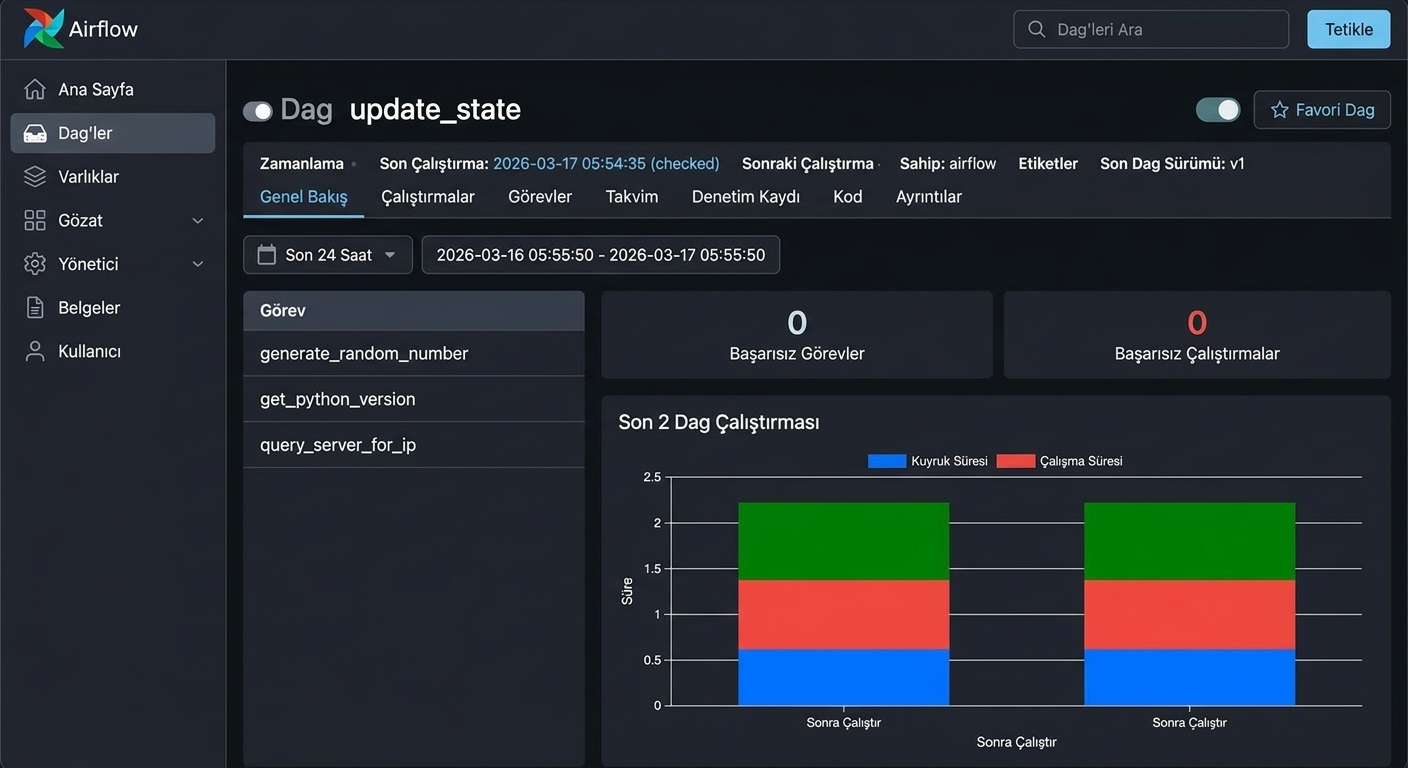Click the search magnifier icon
The image size is (1408, 768).
click(x=1037, y=29)
